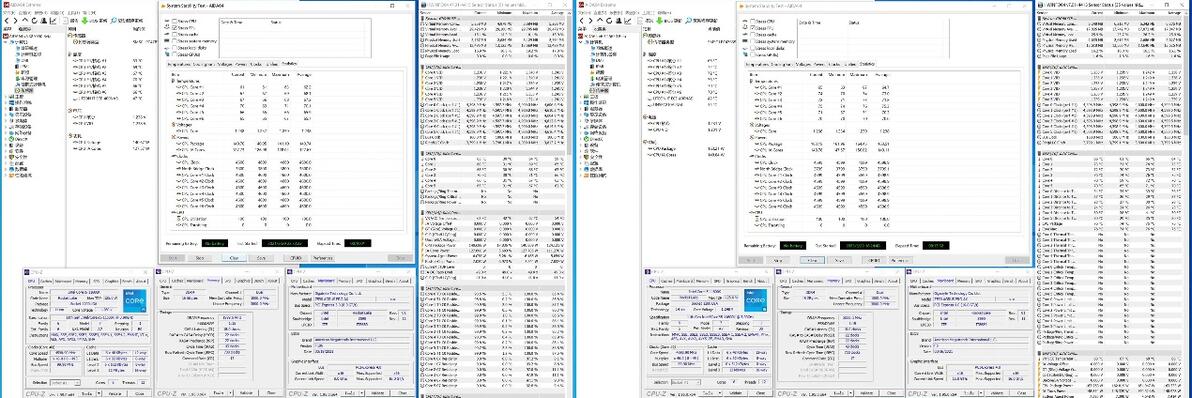
Task: Open Temperatures tab in right stability test
Action: [756, 64]
